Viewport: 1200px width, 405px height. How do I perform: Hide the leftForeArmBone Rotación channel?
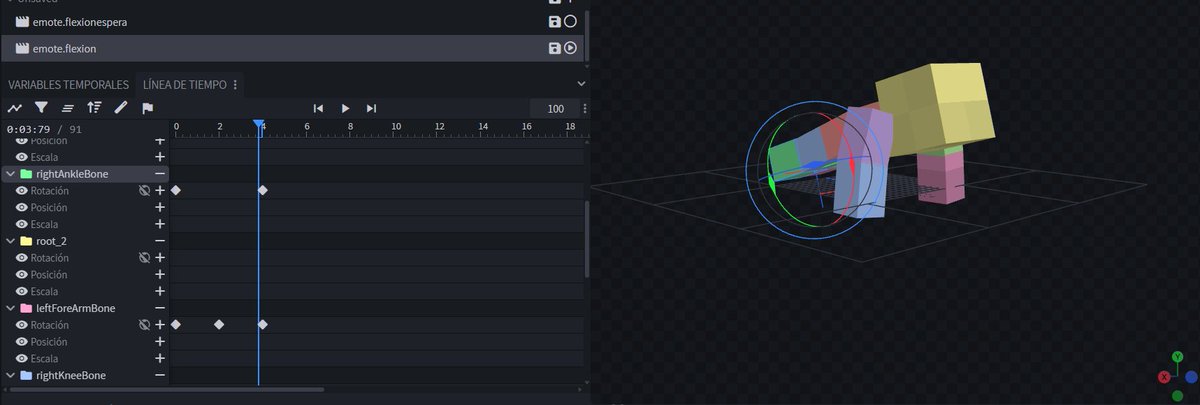pyautogui.click(x=21, y=325)
